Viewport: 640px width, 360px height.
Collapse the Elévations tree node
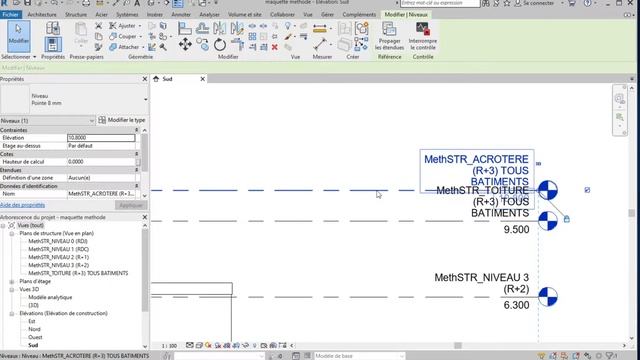pos(12,313)
